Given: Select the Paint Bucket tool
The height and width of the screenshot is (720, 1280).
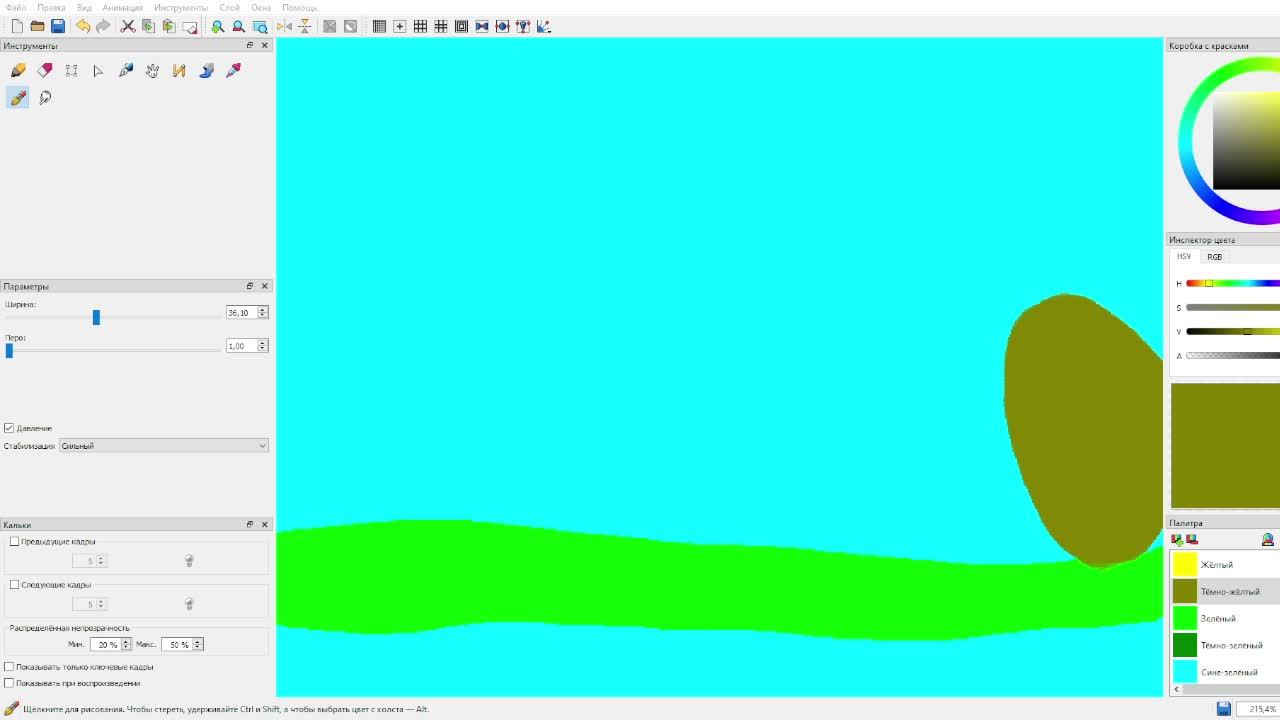Looking at the screenshot, I should (206, 70).
